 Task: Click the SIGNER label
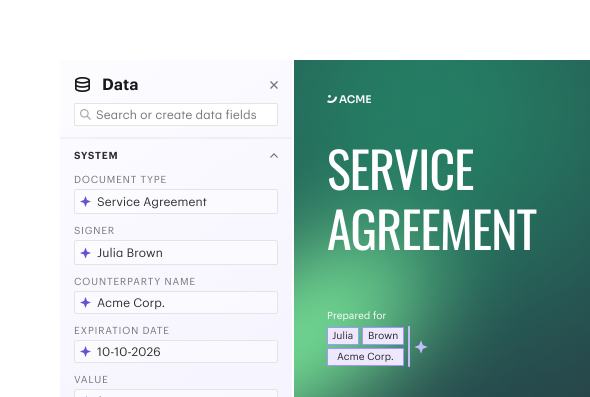pyautogui.click(x=94, y=231)
